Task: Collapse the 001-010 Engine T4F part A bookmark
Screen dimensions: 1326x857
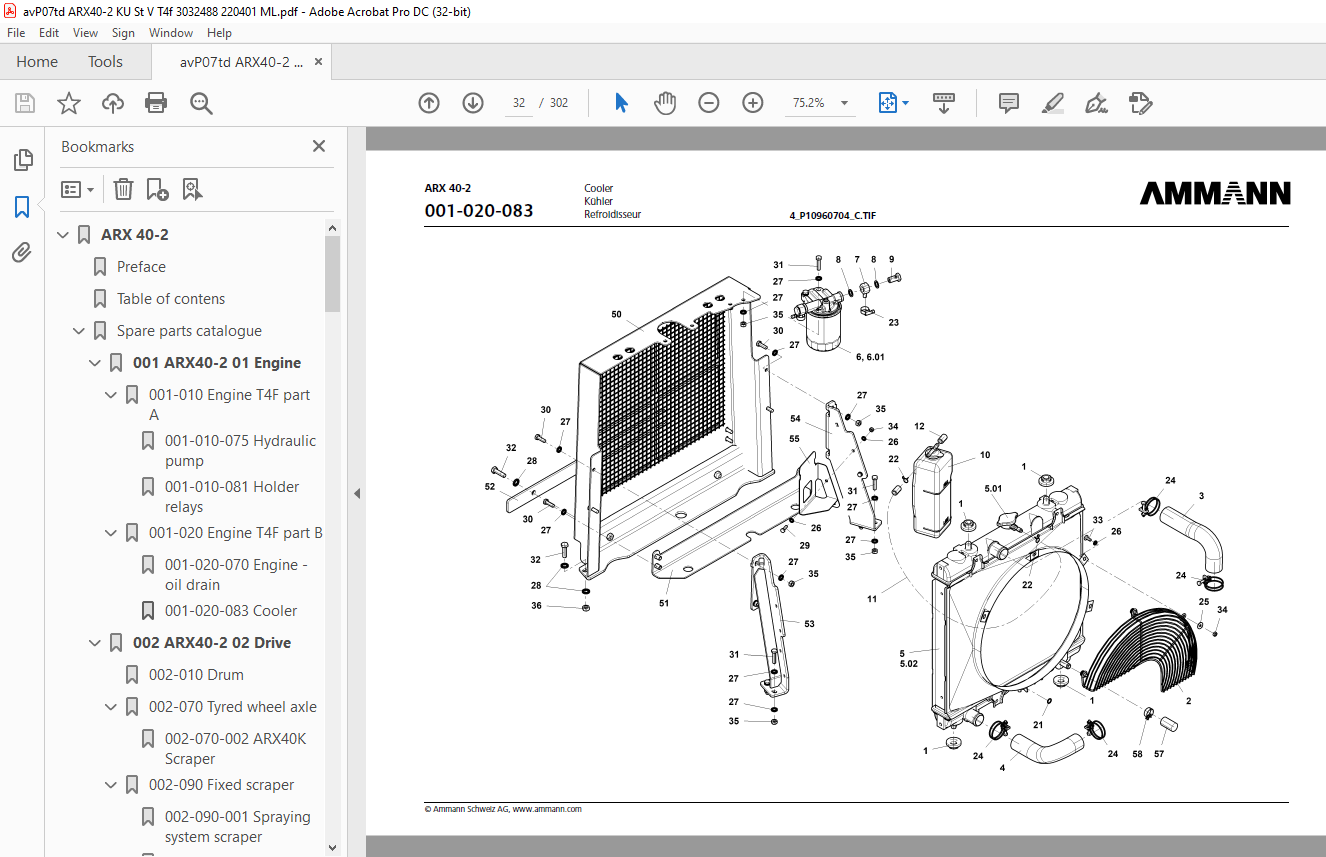Action: (112, 395)
